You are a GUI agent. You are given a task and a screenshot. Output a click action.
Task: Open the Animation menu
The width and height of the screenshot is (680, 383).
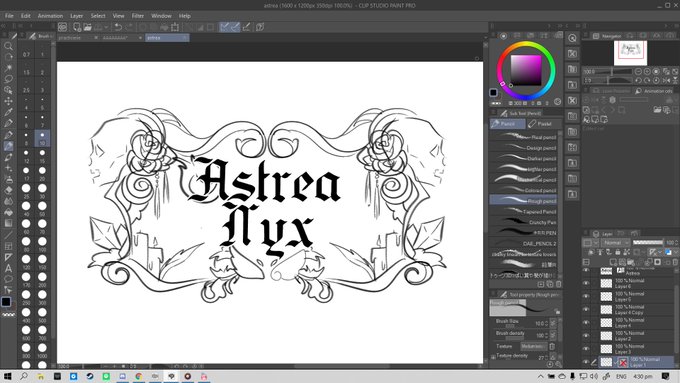(50, 16)
